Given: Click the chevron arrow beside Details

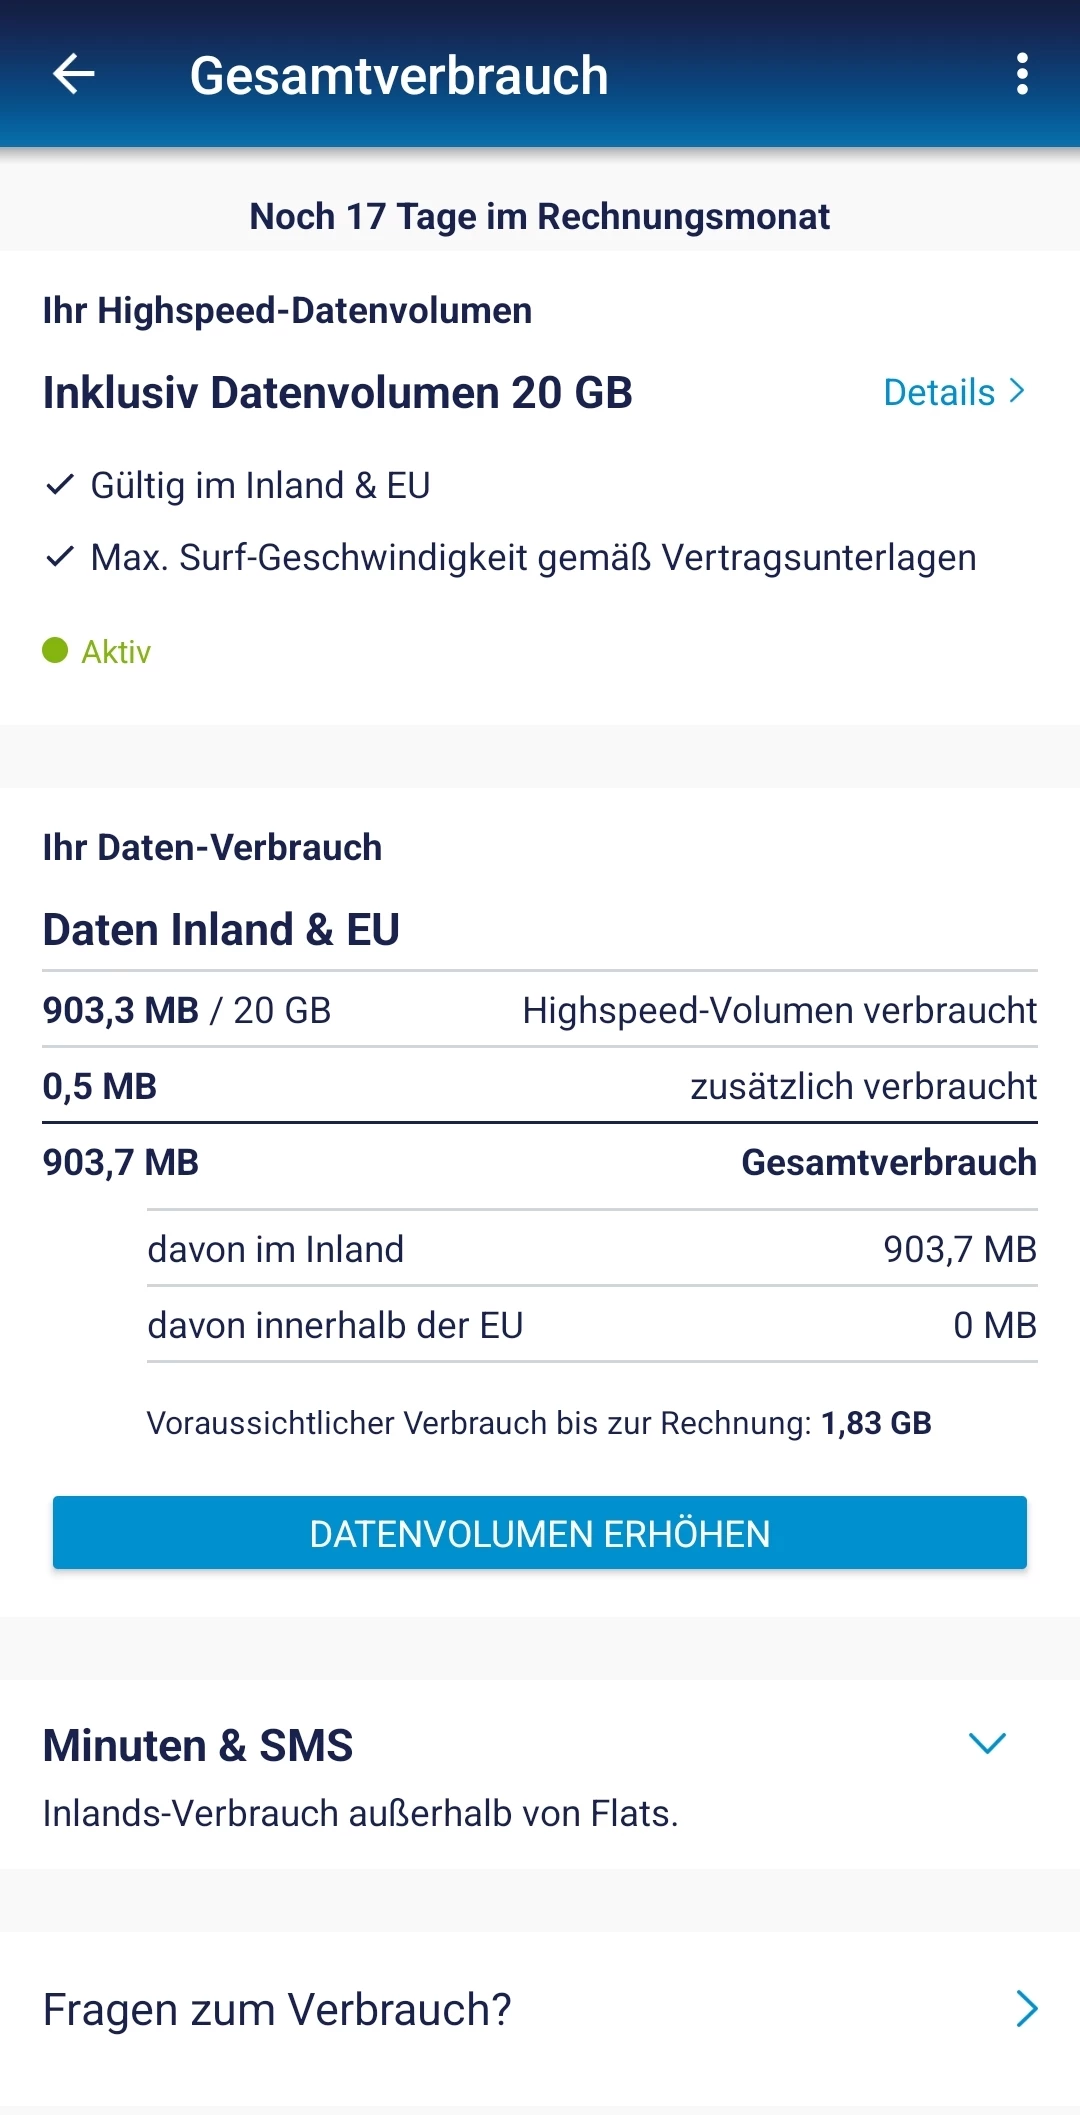Looking at the screenshot, I should pos(1017,391).
